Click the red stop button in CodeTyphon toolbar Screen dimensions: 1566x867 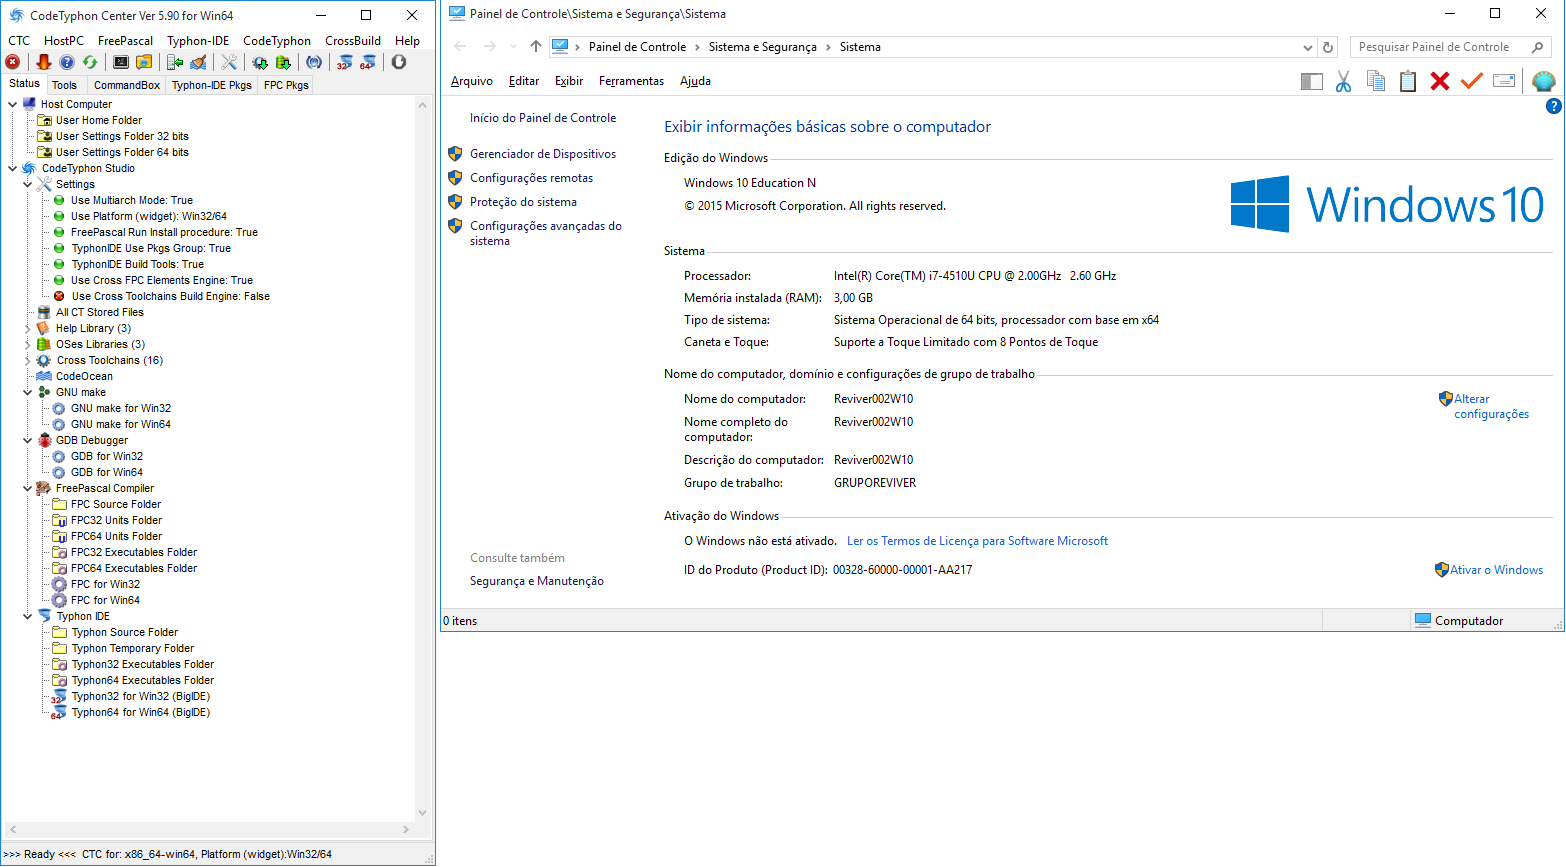(x=13, y=62)
